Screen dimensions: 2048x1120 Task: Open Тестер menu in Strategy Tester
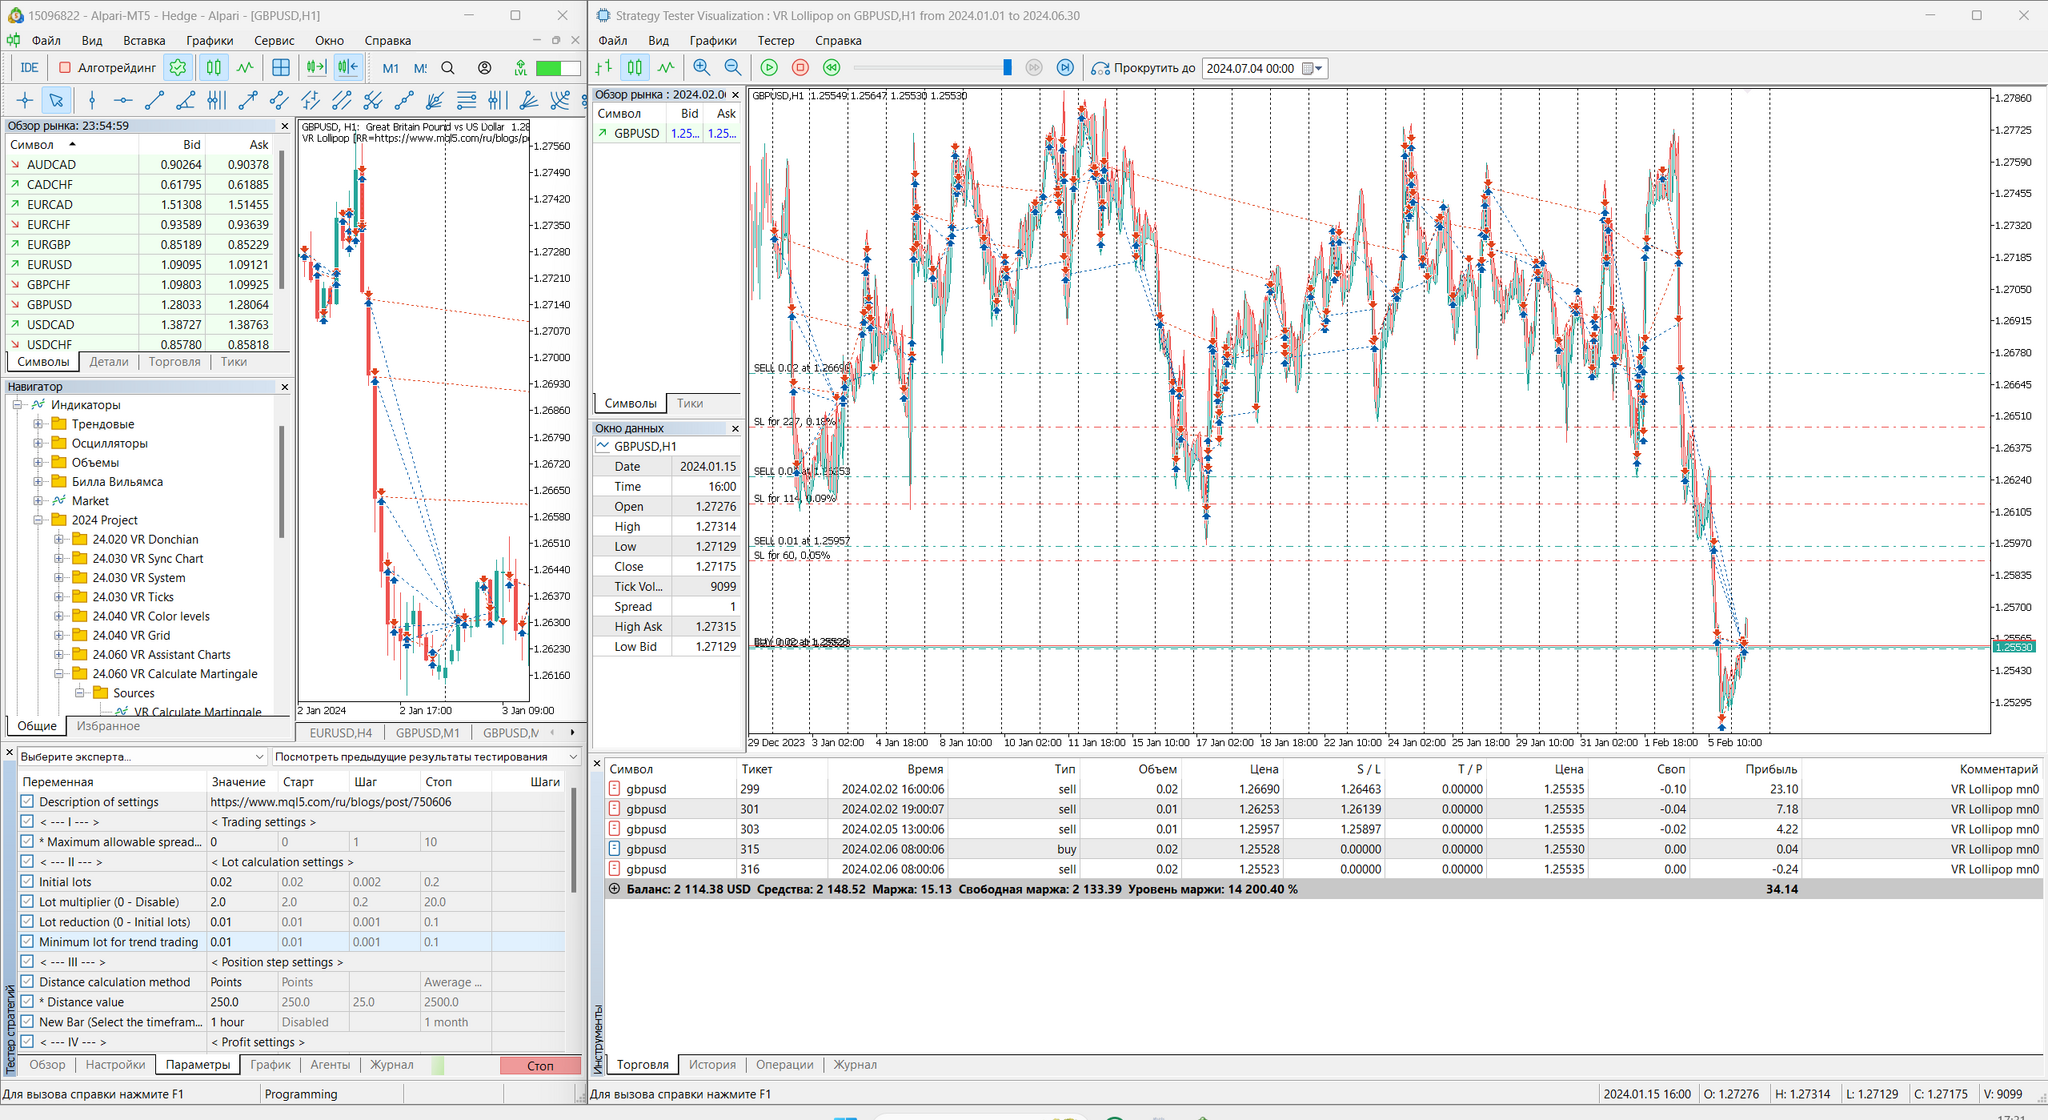coord(776,41)
